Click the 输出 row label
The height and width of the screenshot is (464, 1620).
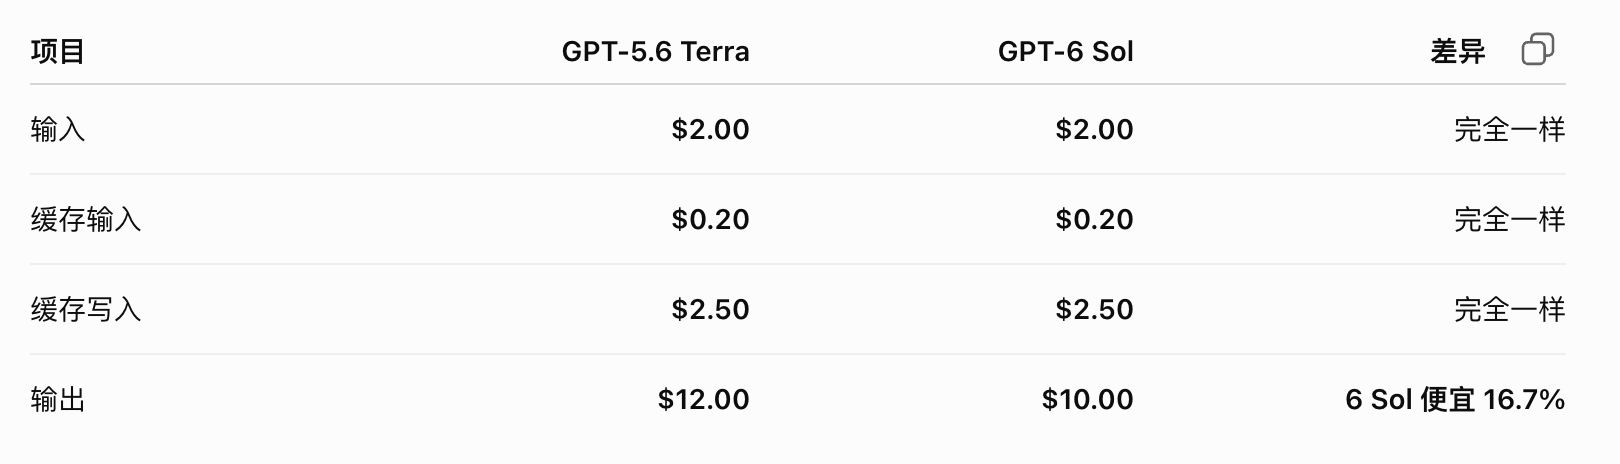(58, 400)
